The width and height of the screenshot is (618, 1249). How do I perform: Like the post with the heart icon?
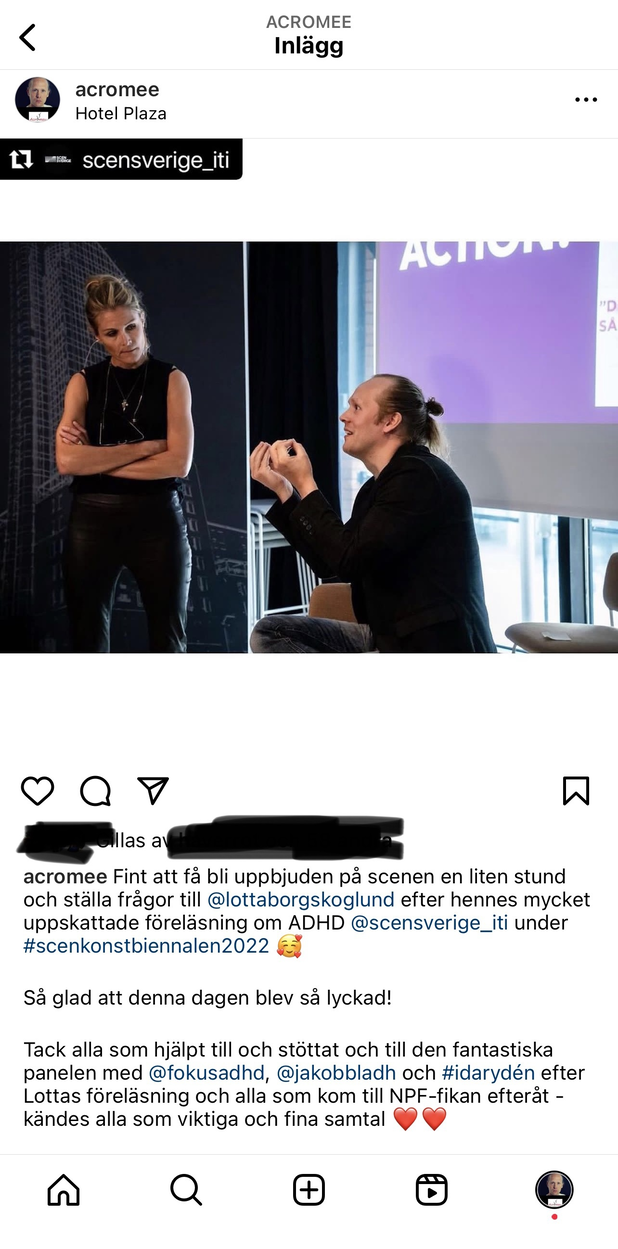[x=38, y=791]
